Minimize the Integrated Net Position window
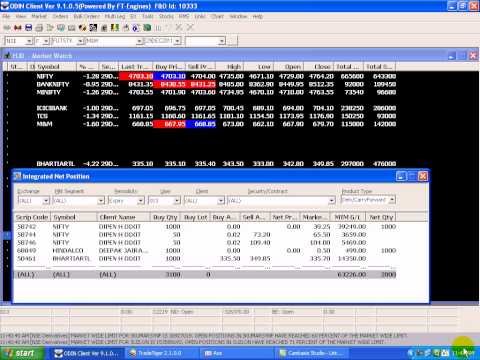This screenshot has height=360, width=480. click(401, 176)
